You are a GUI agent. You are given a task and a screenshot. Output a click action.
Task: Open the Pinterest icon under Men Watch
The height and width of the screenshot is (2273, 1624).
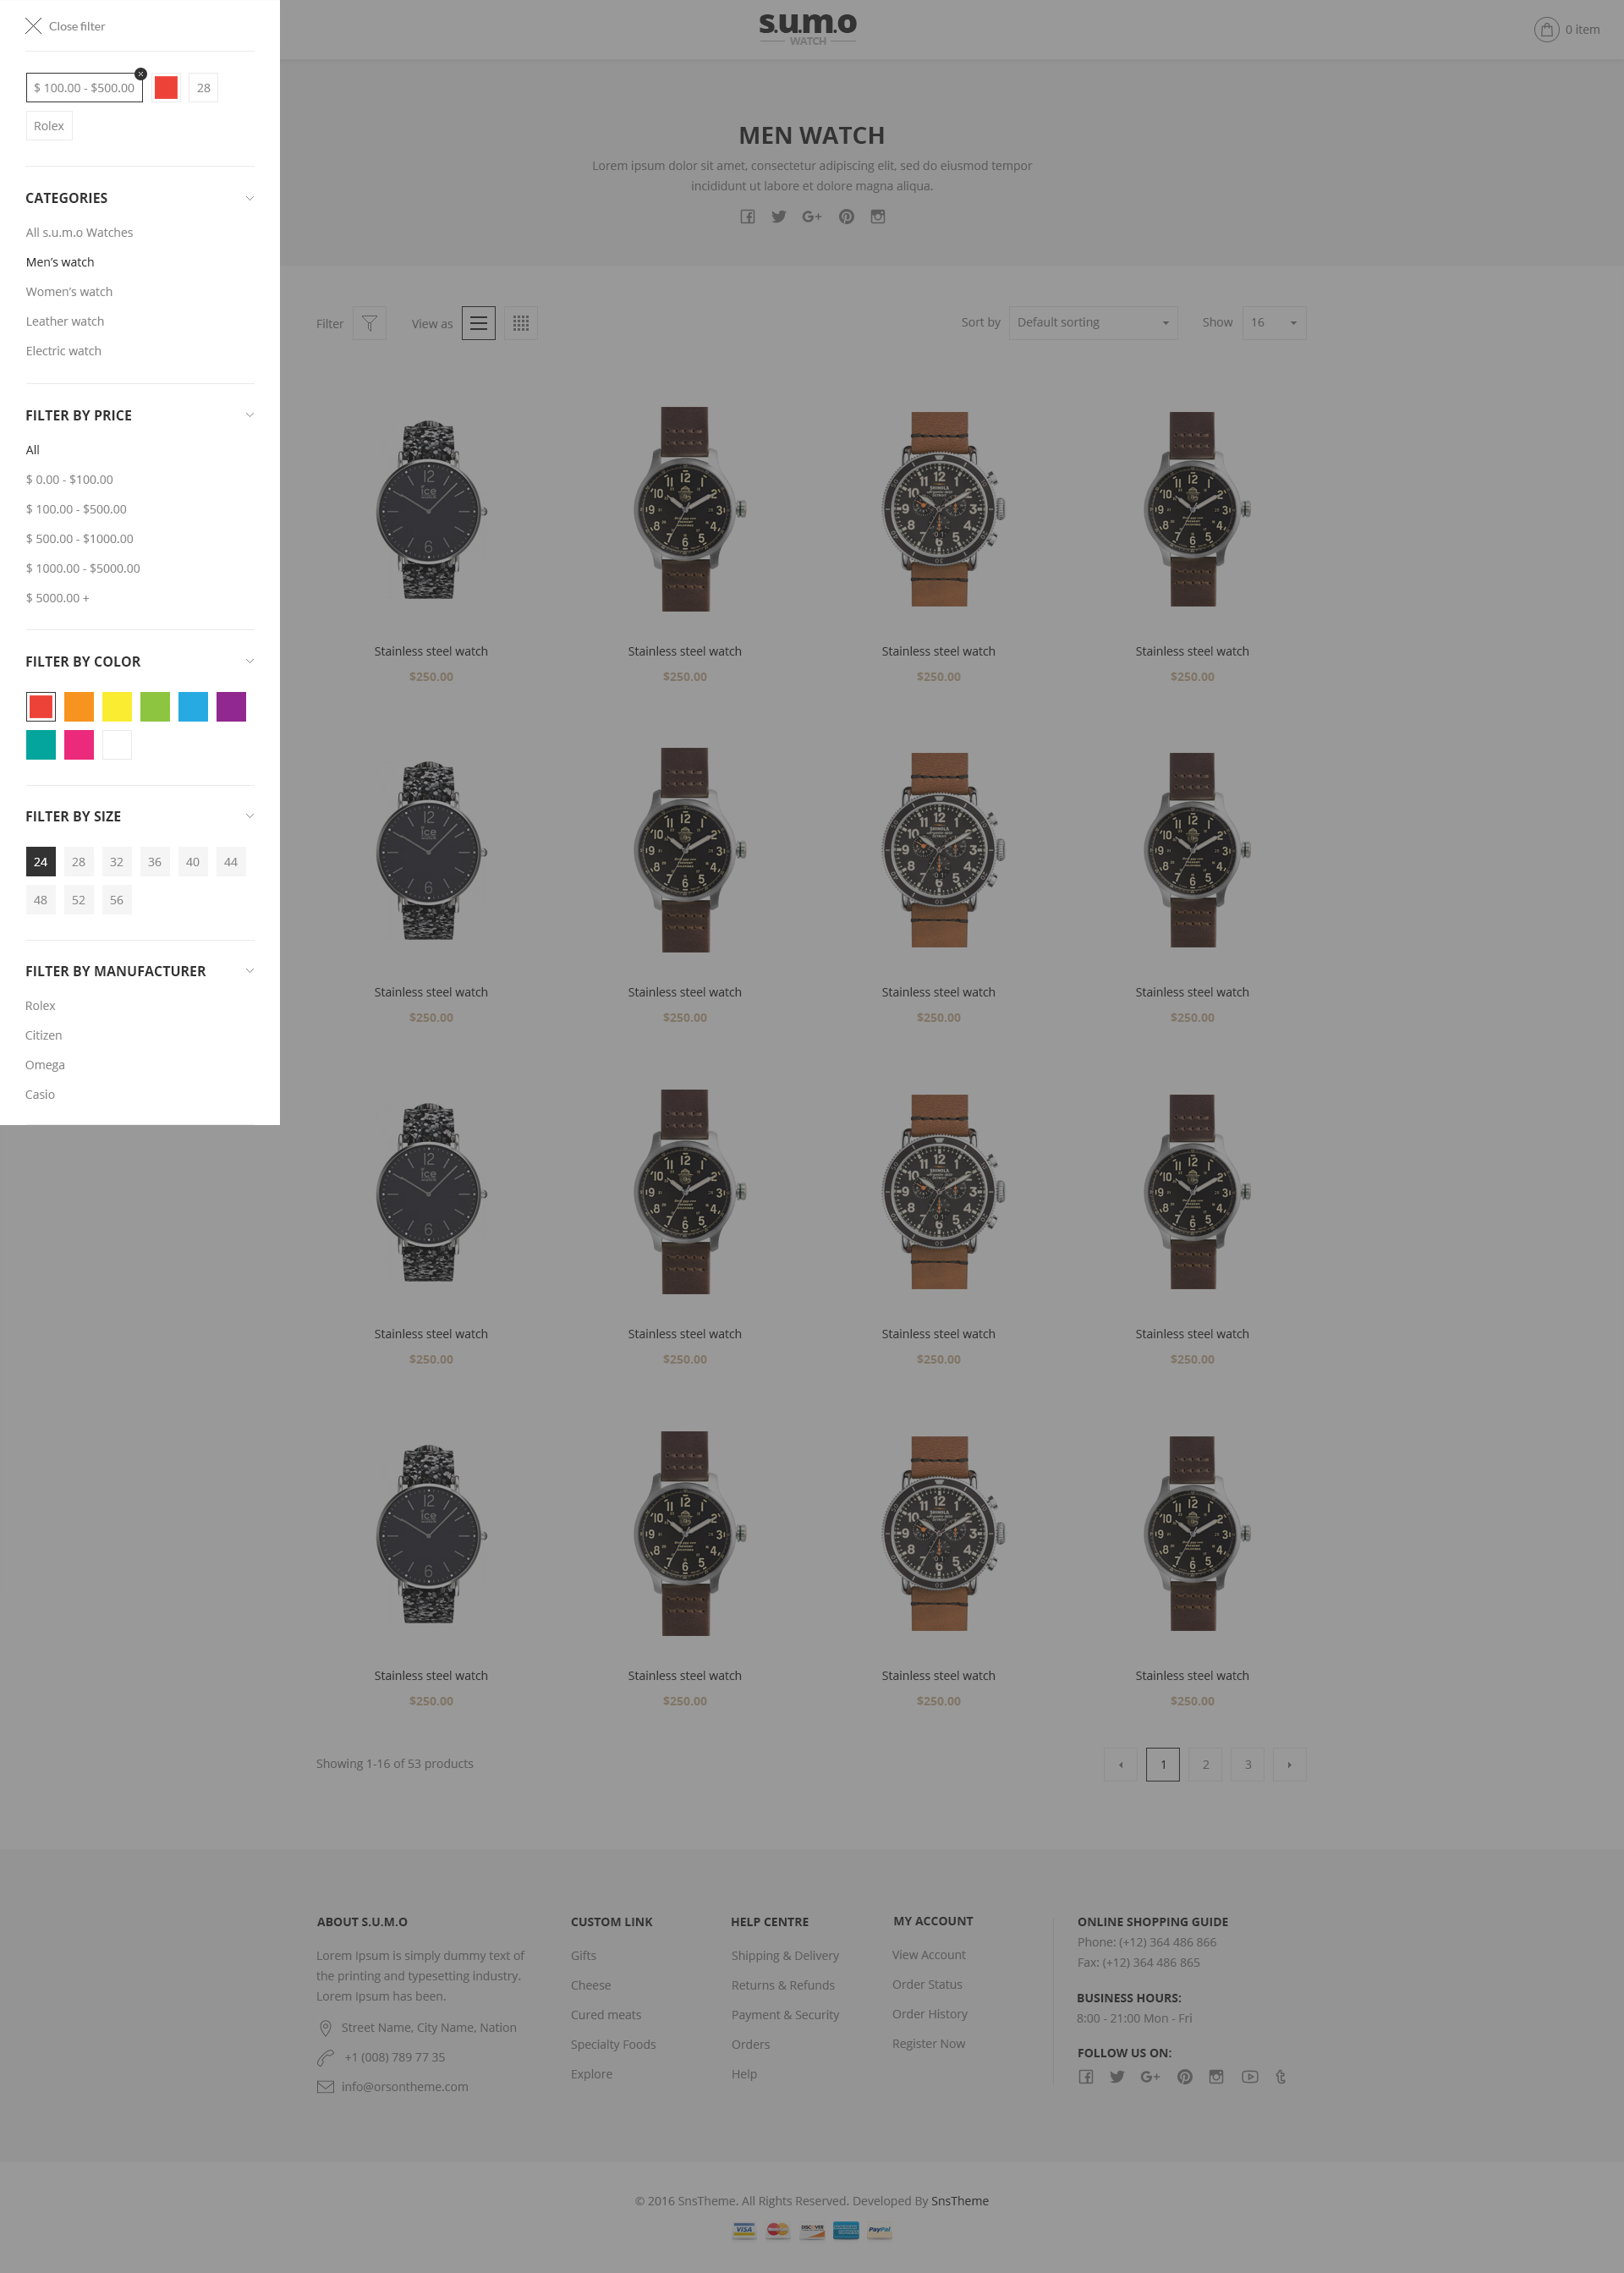846,217
